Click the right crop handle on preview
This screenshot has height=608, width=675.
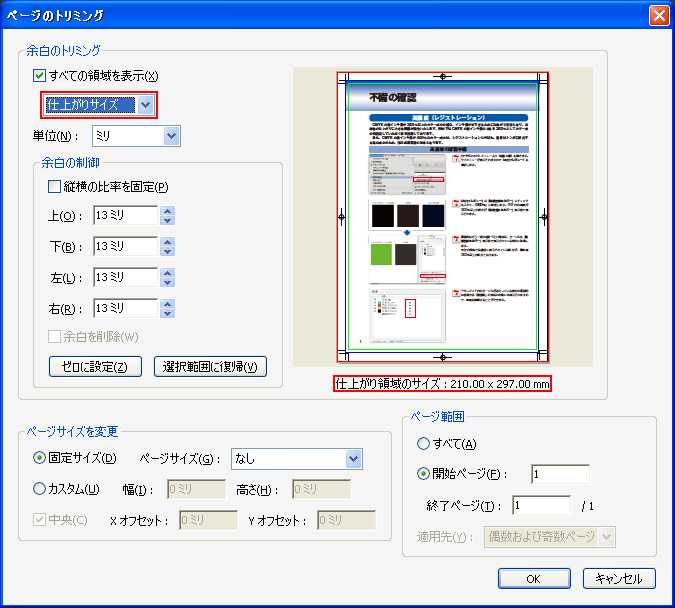[x=545, y=216]
